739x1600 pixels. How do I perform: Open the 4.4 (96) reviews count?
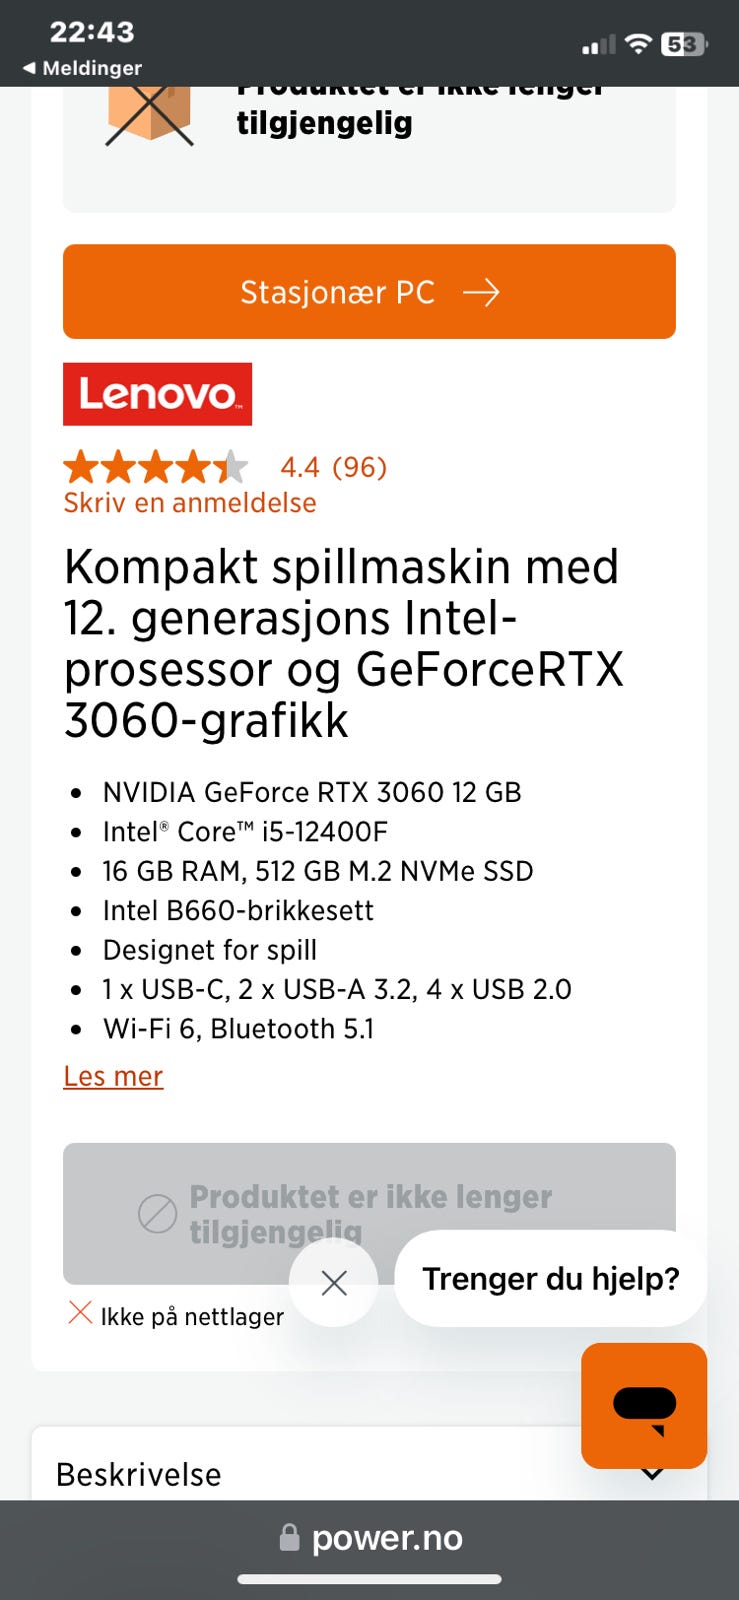coord(333,467)
